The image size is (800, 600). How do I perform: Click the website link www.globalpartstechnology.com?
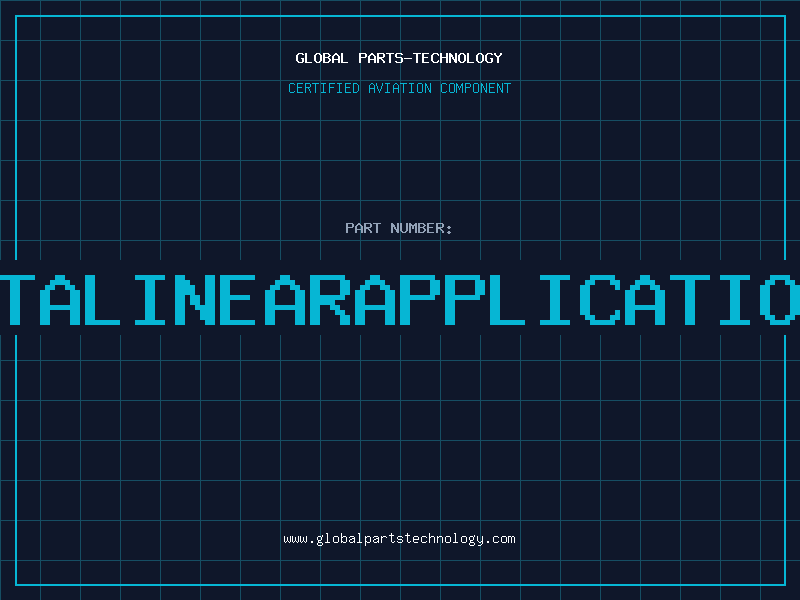coord(399,539)
